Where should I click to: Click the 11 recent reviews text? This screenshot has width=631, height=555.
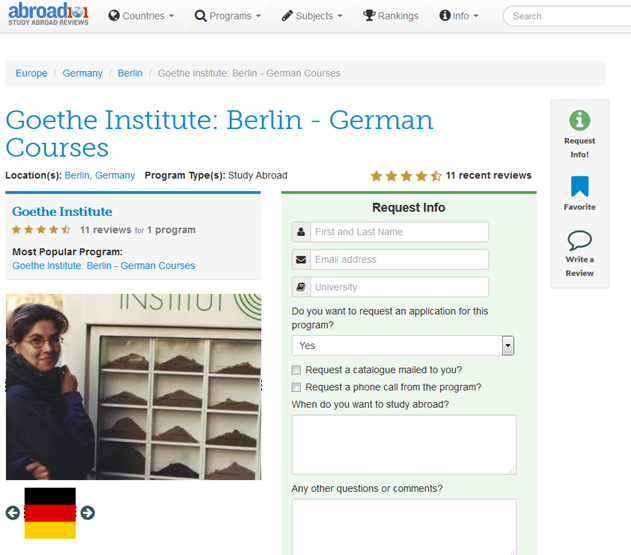[489, 175]
